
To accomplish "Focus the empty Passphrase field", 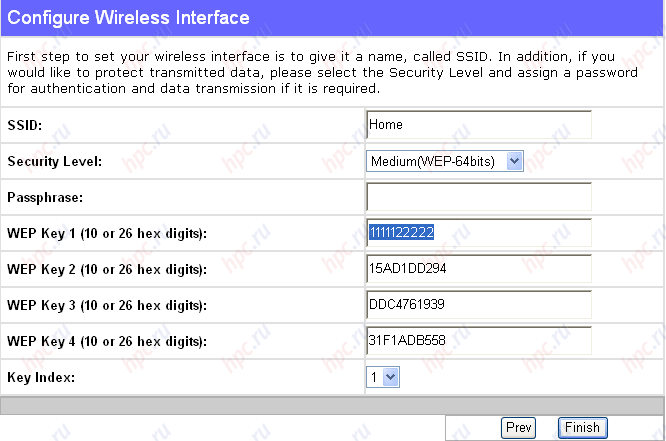I will [x=479, y=197].
